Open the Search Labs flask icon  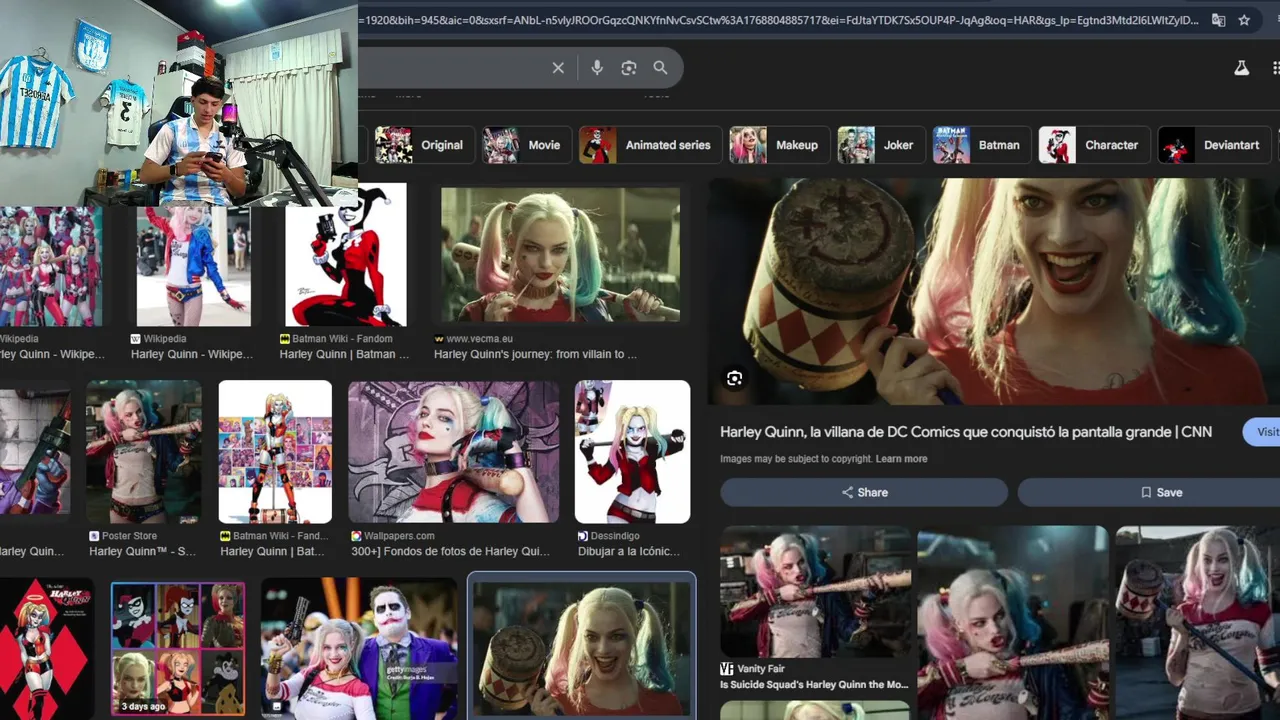[1242, 68]
